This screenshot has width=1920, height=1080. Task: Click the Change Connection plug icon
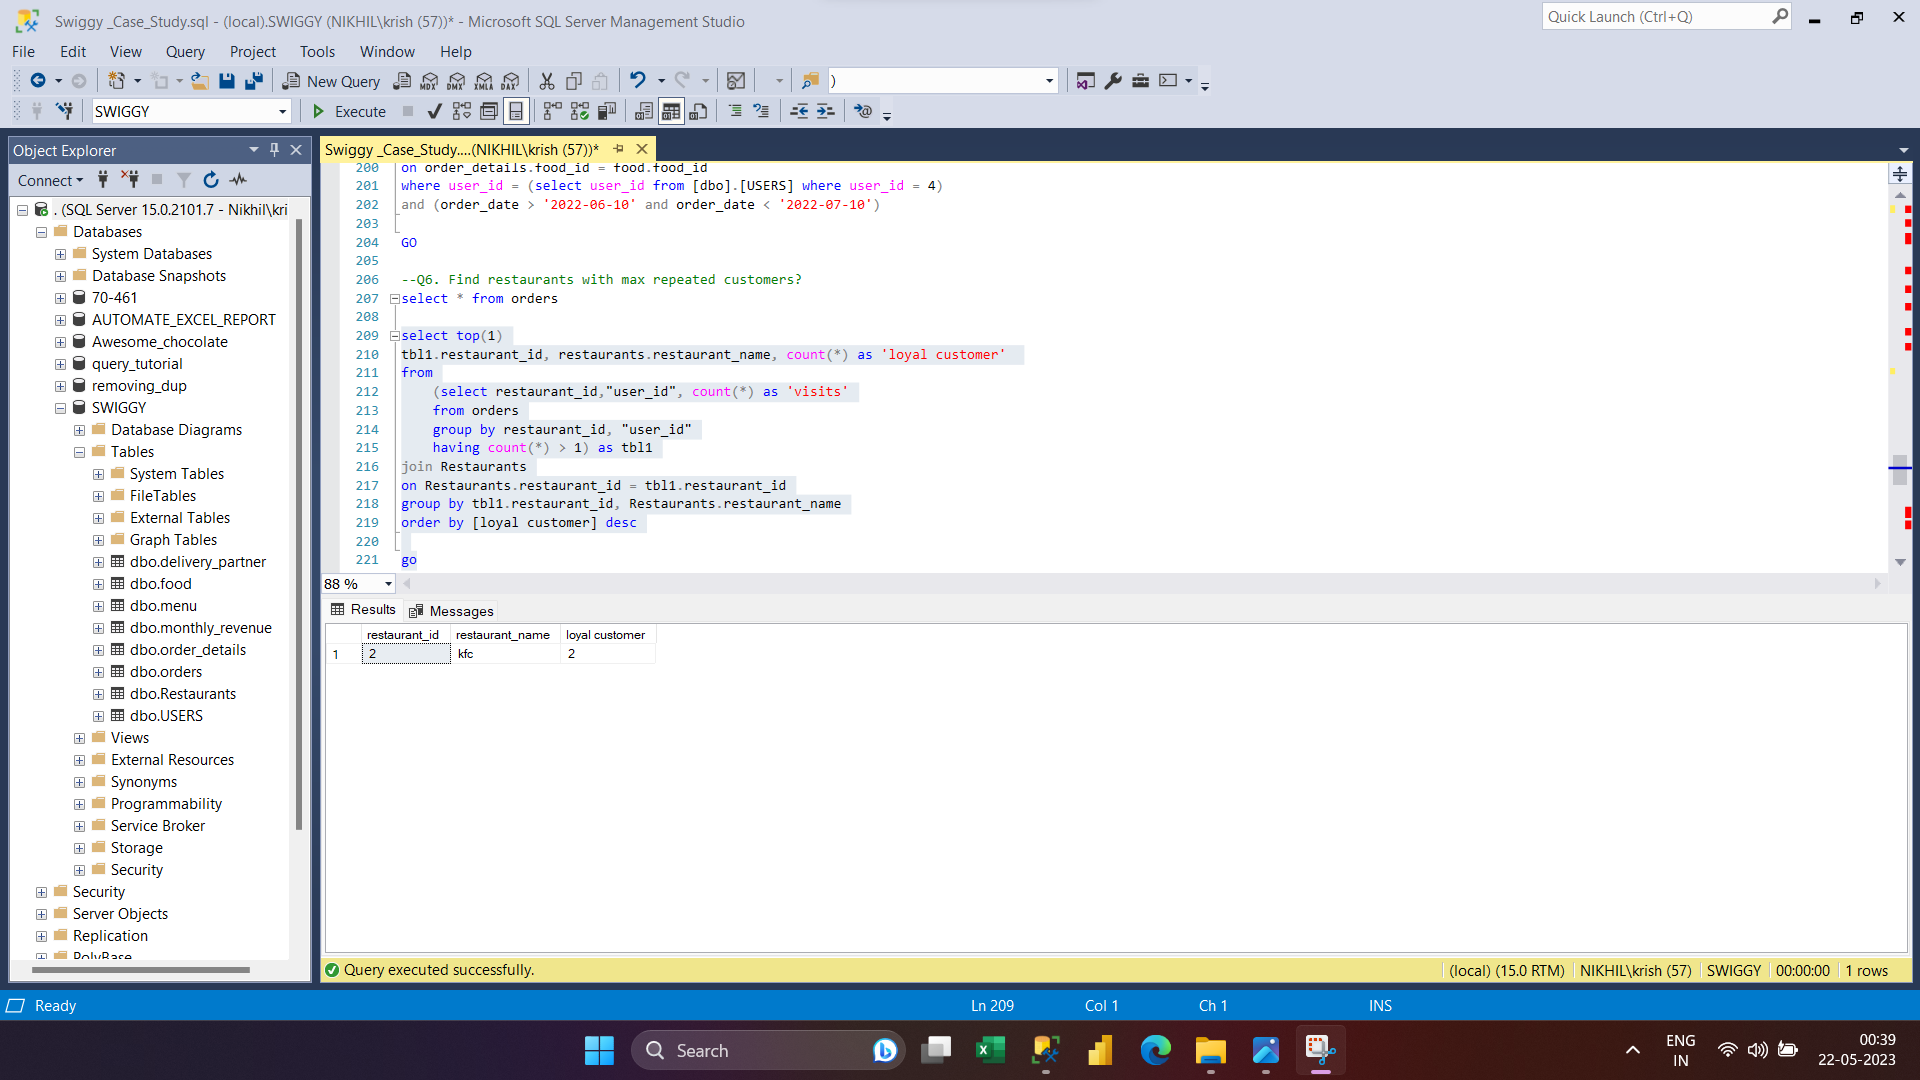pyautogui.click(x=64, y=111)
